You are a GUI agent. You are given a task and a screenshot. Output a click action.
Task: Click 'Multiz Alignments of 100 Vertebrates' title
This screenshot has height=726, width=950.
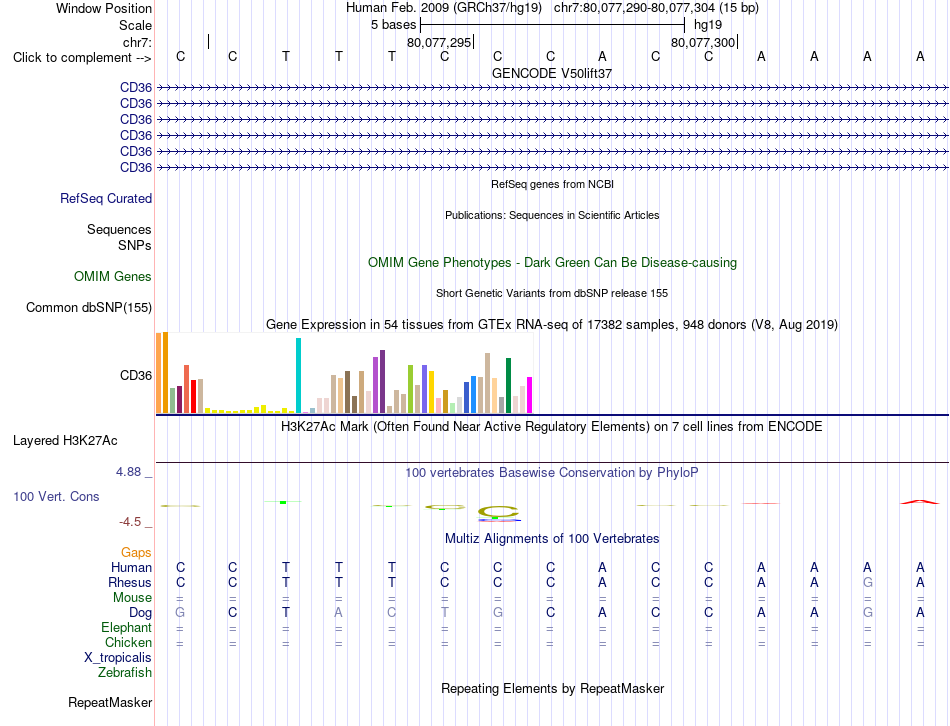[x=552, y=539]
